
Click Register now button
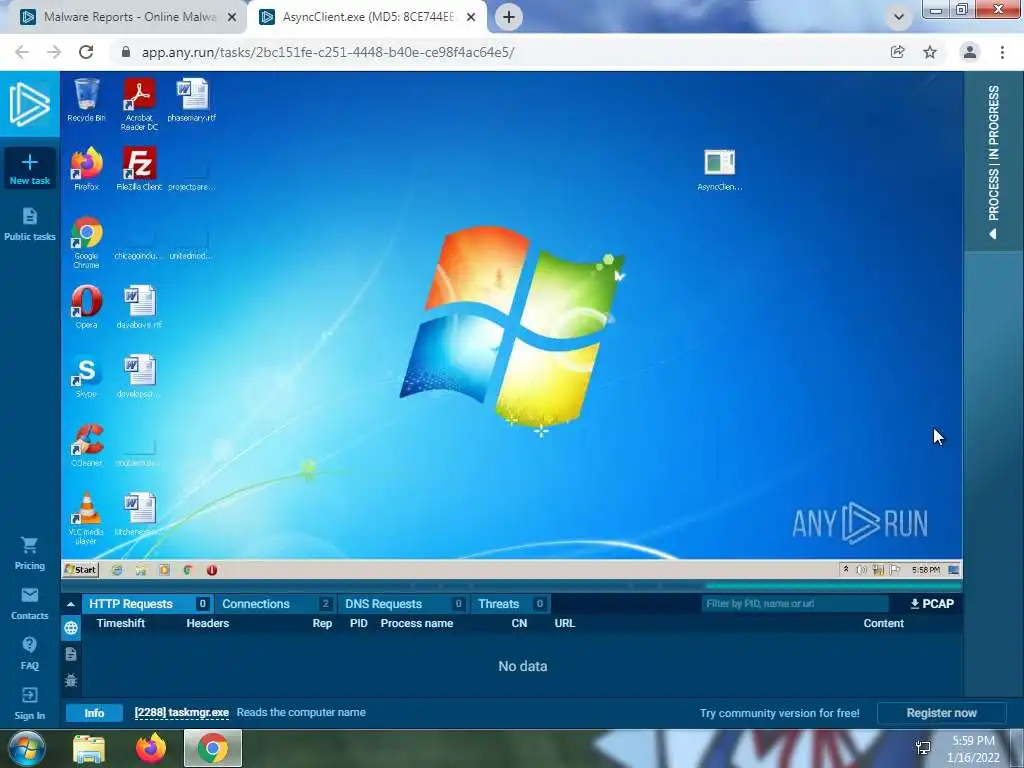[941, 713]
